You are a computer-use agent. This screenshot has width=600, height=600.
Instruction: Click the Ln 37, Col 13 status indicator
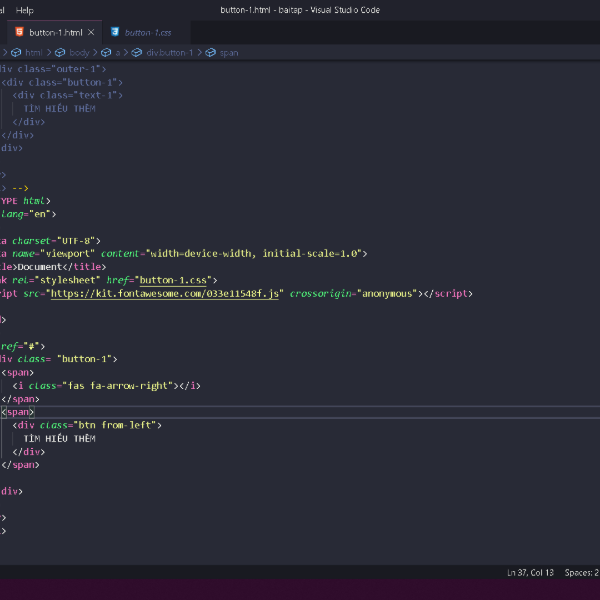click(530, 573)
